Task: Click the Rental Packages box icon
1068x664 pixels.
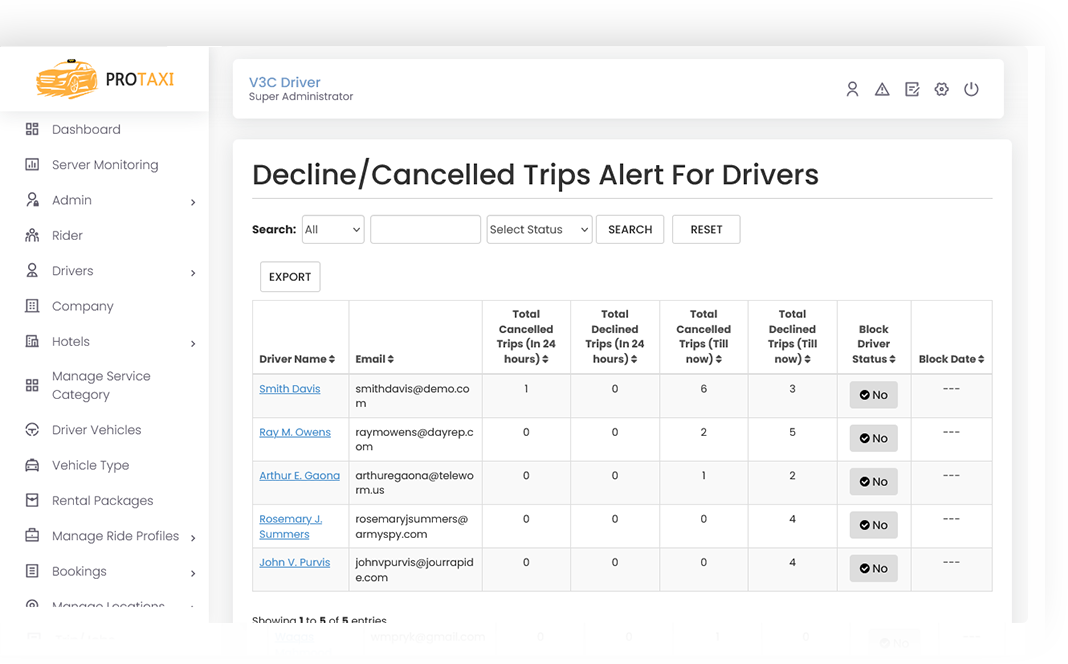Action: [32, 501]
